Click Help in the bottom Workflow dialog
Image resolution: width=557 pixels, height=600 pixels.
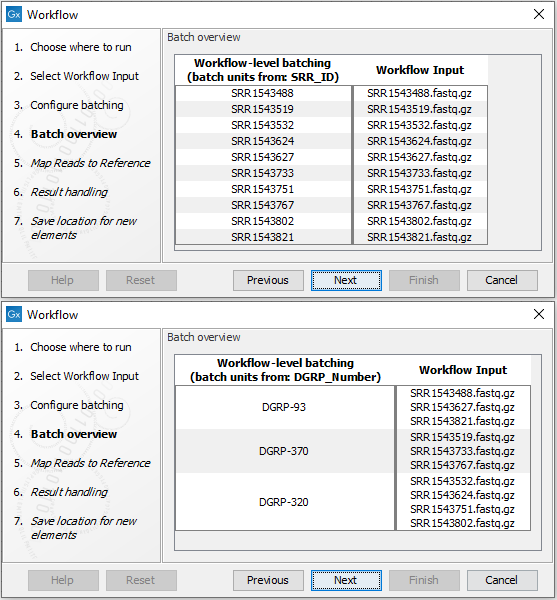click(63, 580)
